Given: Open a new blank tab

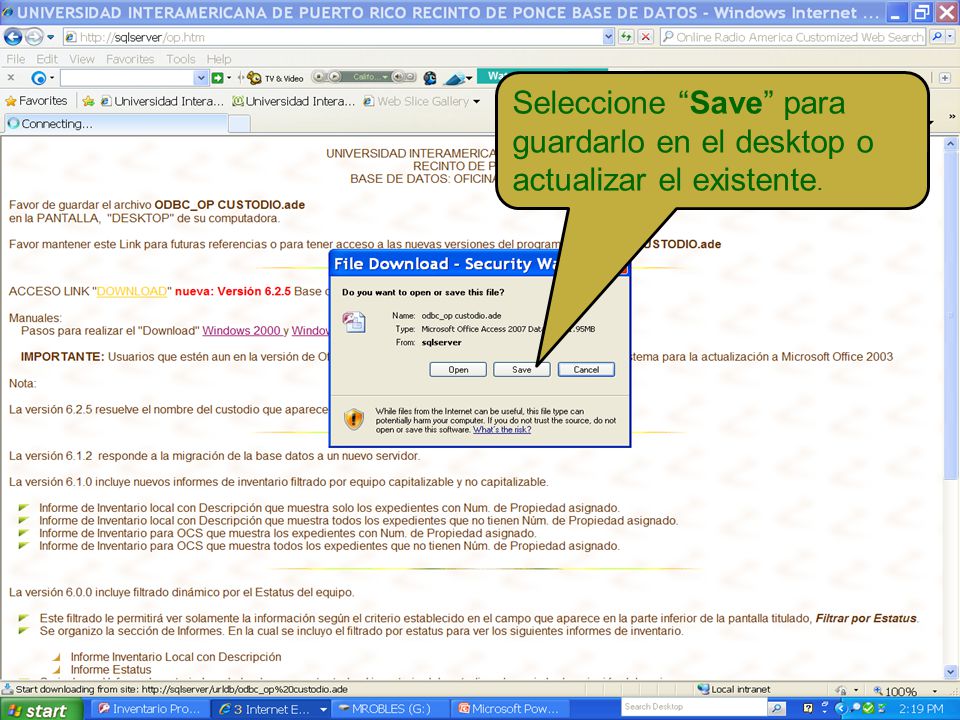Looking at the screenshot, I should coord(239,124).
